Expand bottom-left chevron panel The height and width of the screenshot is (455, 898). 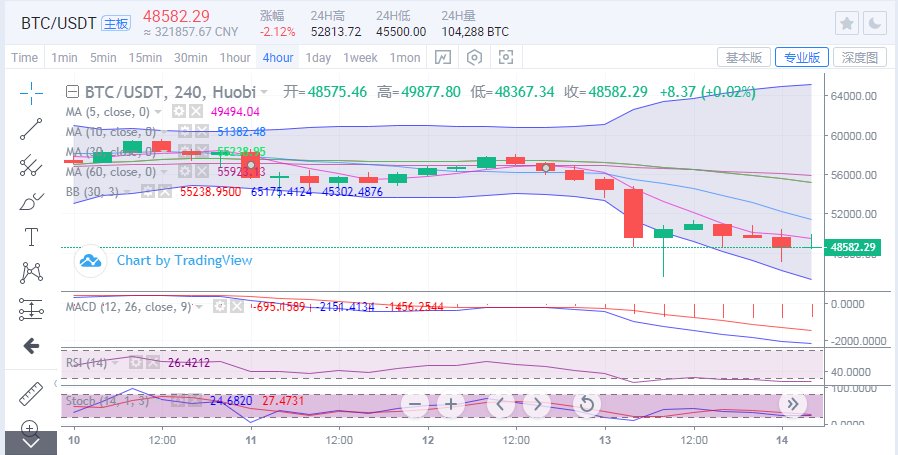[30, 443]
